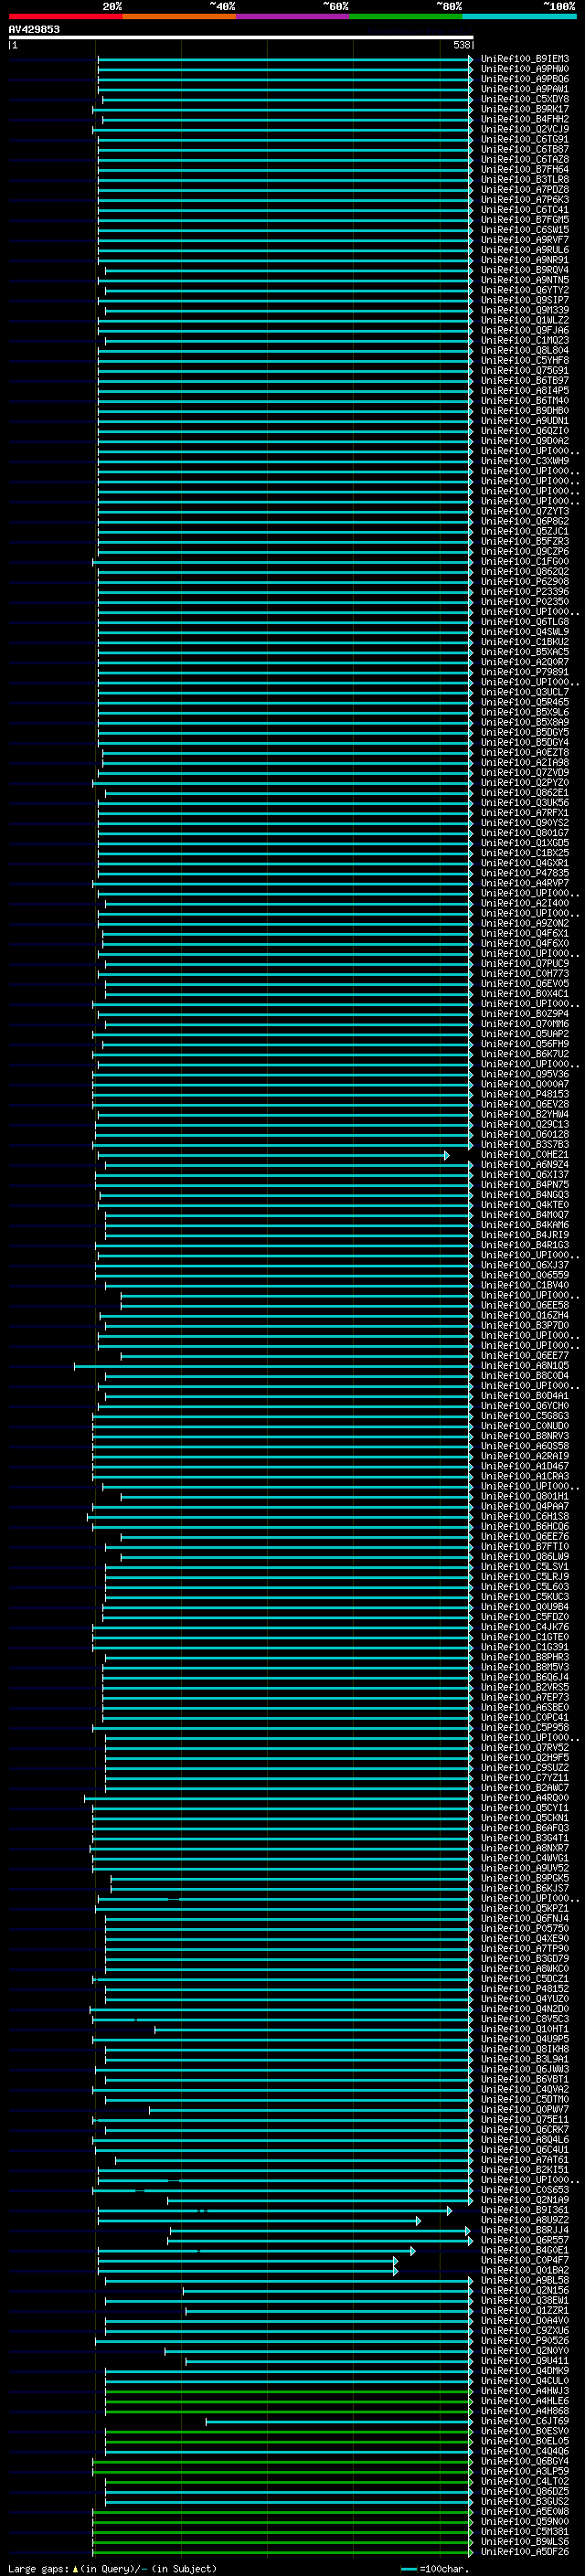The image size is (585, 2576).
Task: Select the UniRef100_P48153 label
Action: click(525, 1095)
